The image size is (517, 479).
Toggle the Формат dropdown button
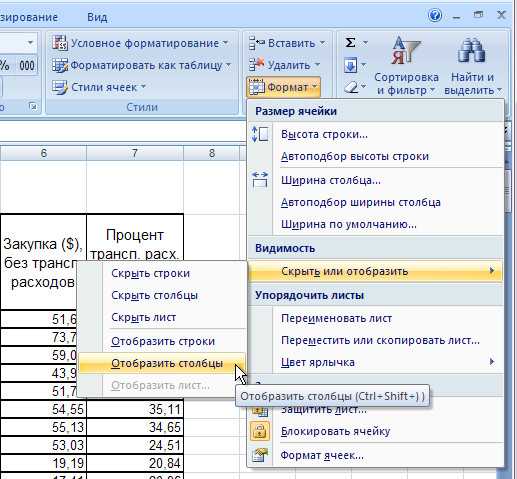tap(284, 87)
